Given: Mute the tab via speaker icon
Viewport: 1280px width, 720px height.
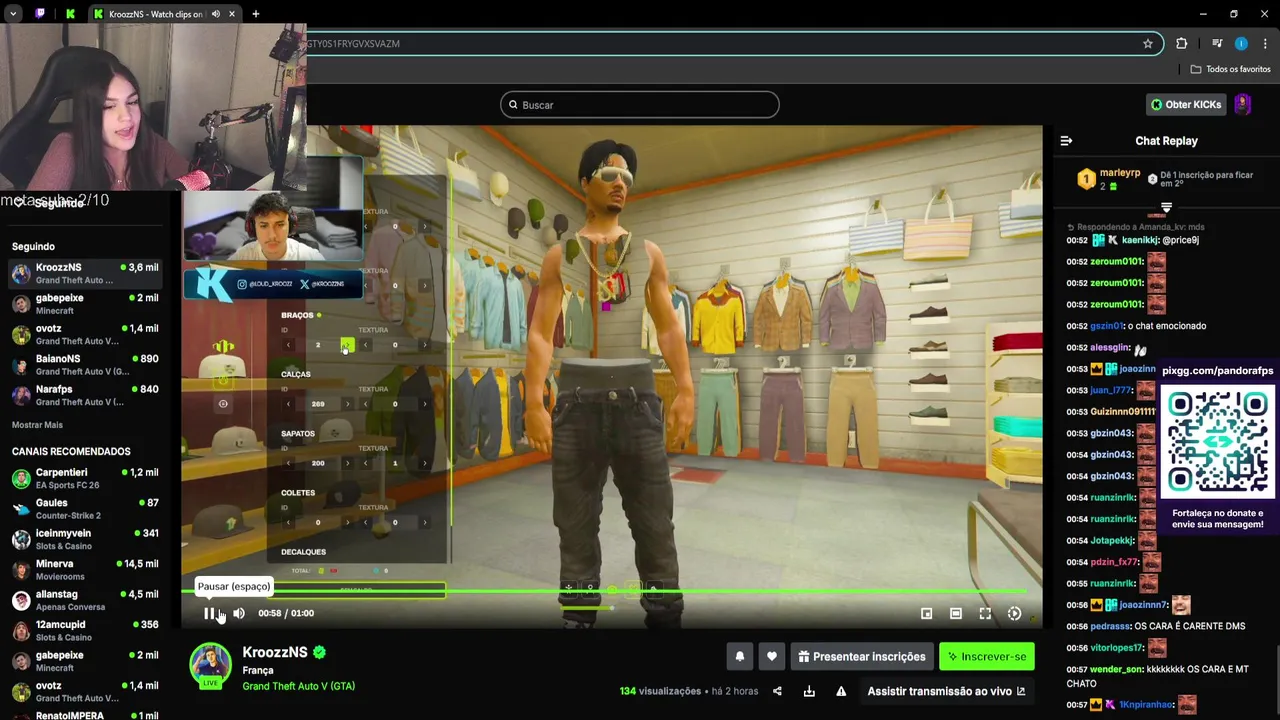Looking at the screenshot, I should point(216,14).
